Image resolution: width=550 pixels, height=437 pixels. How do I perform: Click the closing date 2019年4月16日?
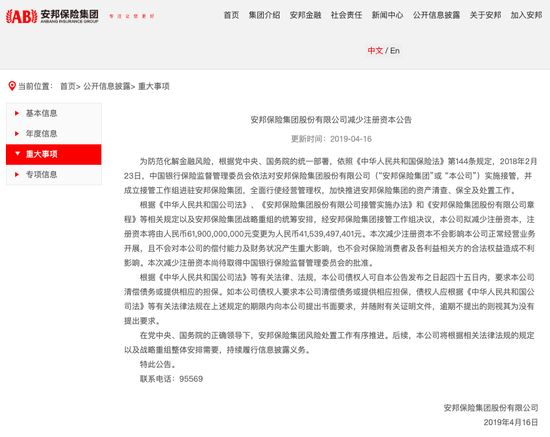[x=511, y=422]
